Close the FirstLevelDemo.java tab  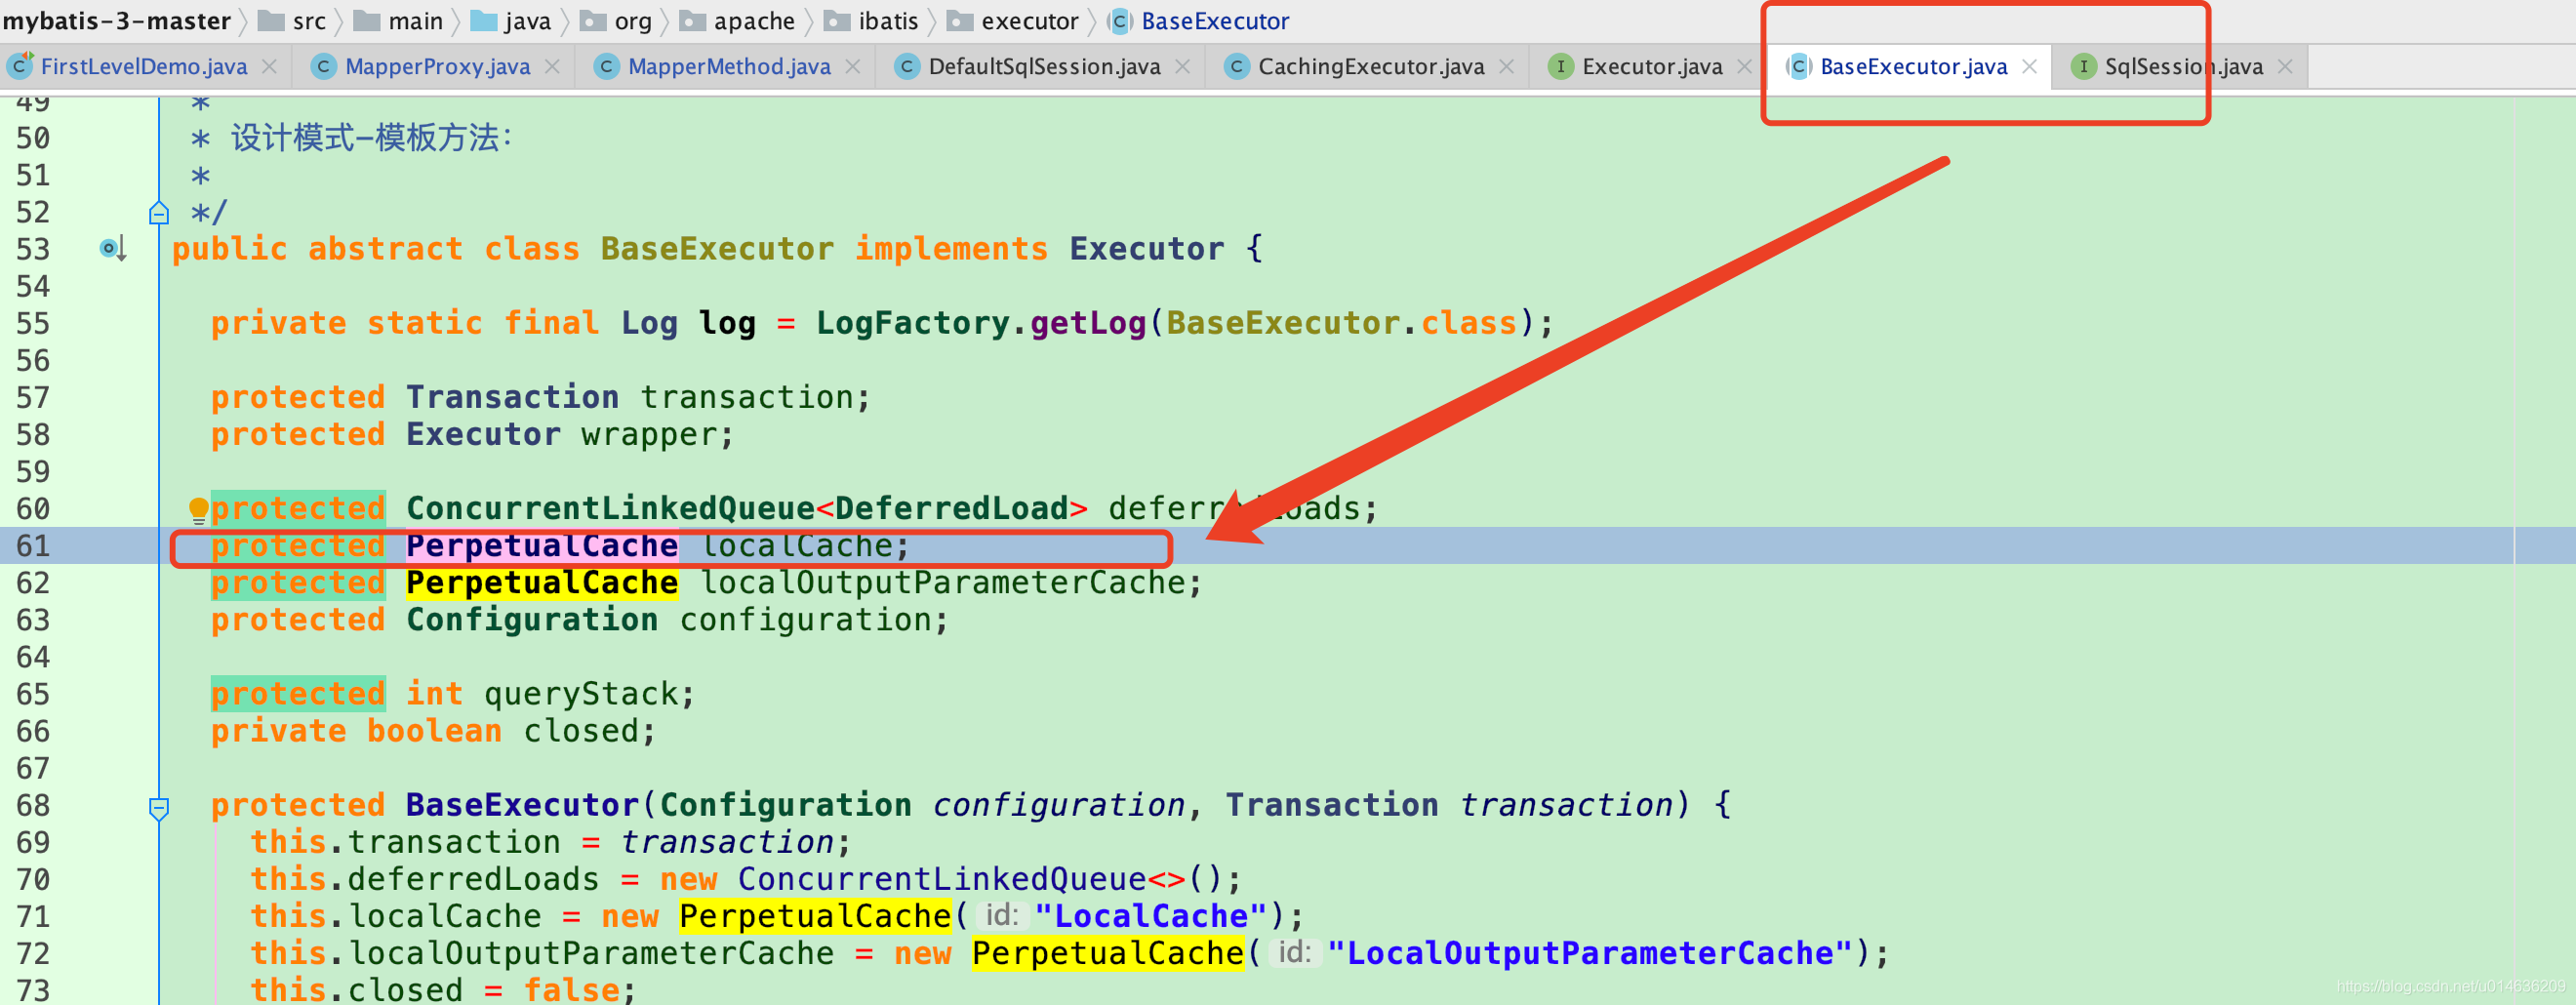pos(269,67)
